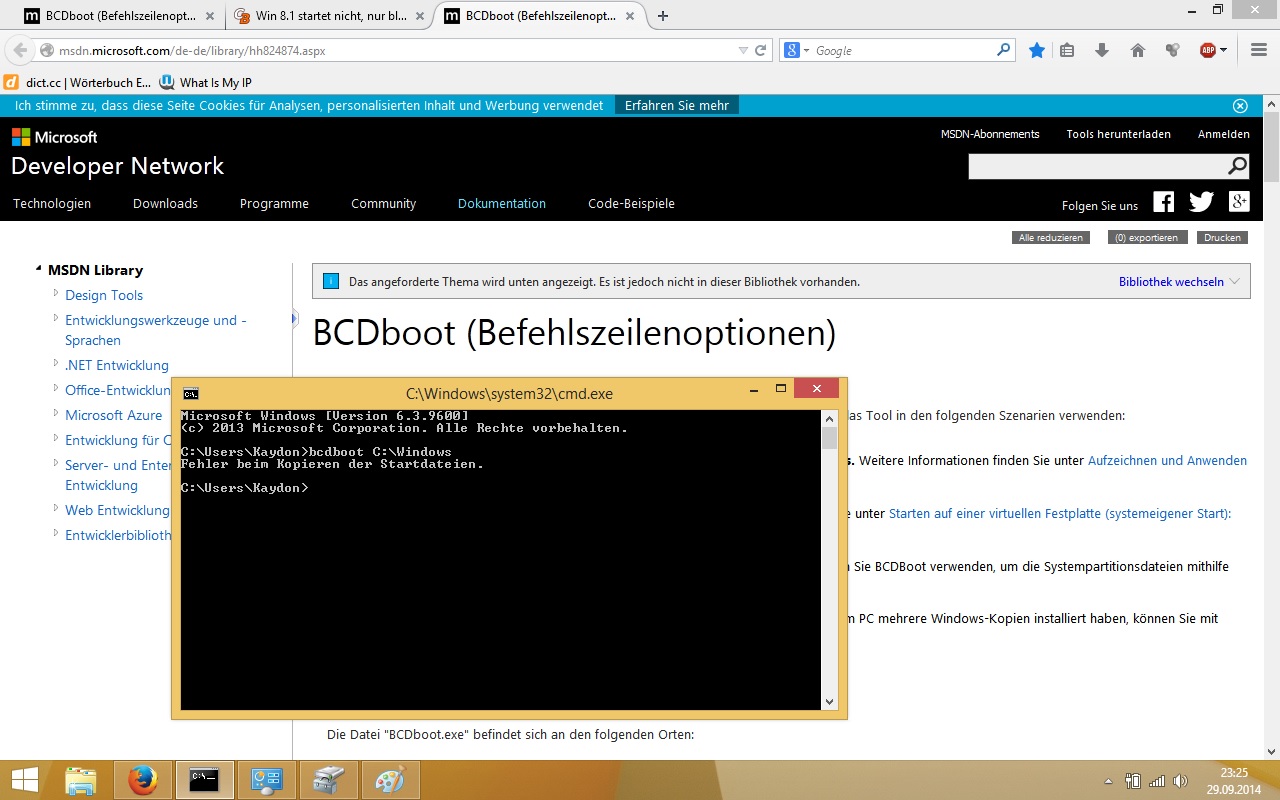Go to the Firefox home icon

pos(1138,50)
